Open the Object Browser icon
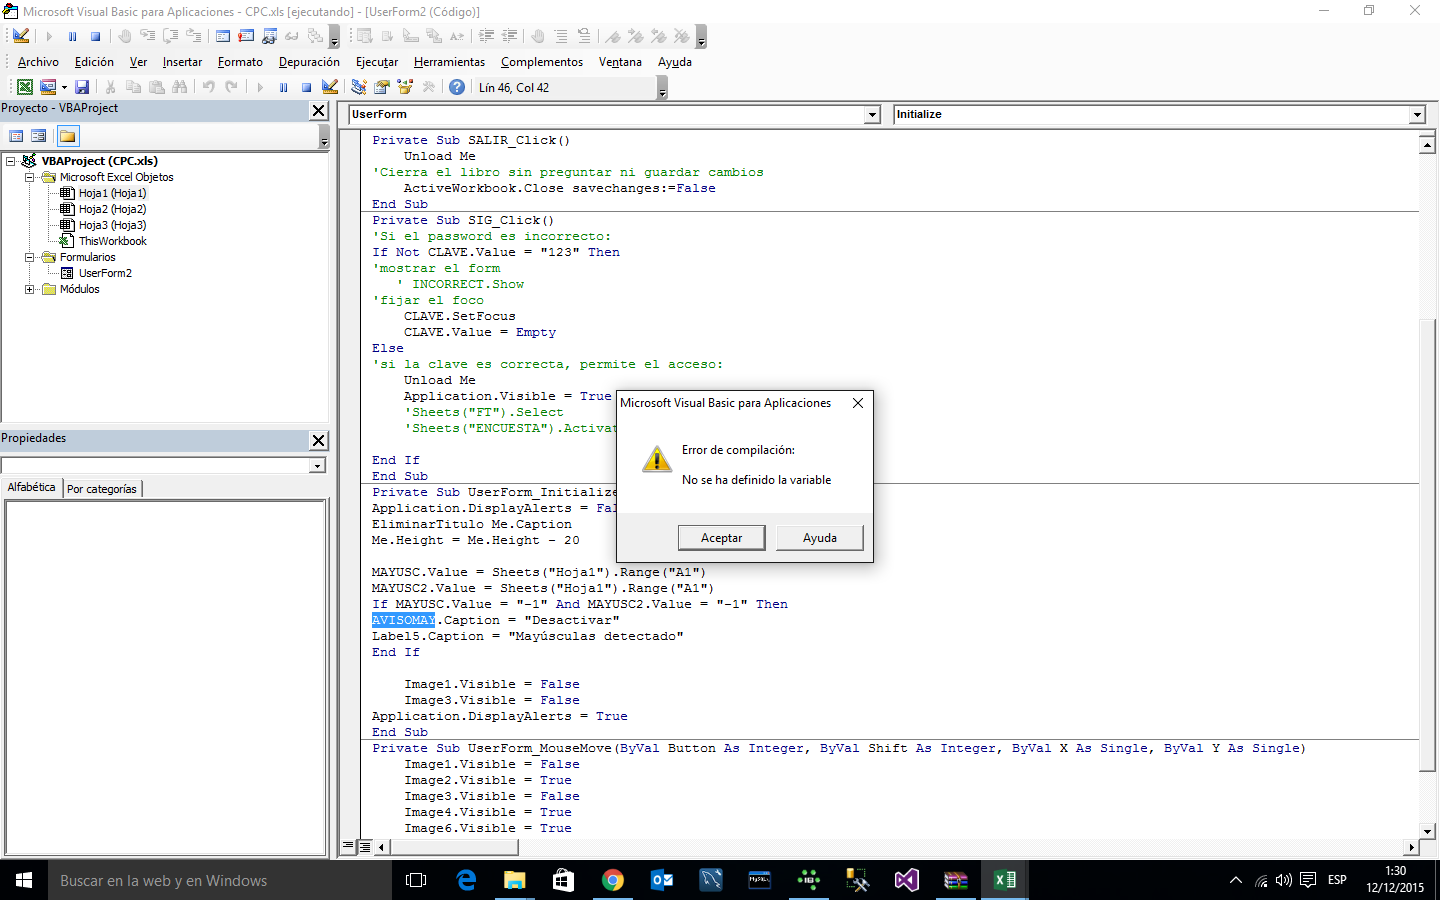Screen dimensions: 1440x900 coord(405,87)
